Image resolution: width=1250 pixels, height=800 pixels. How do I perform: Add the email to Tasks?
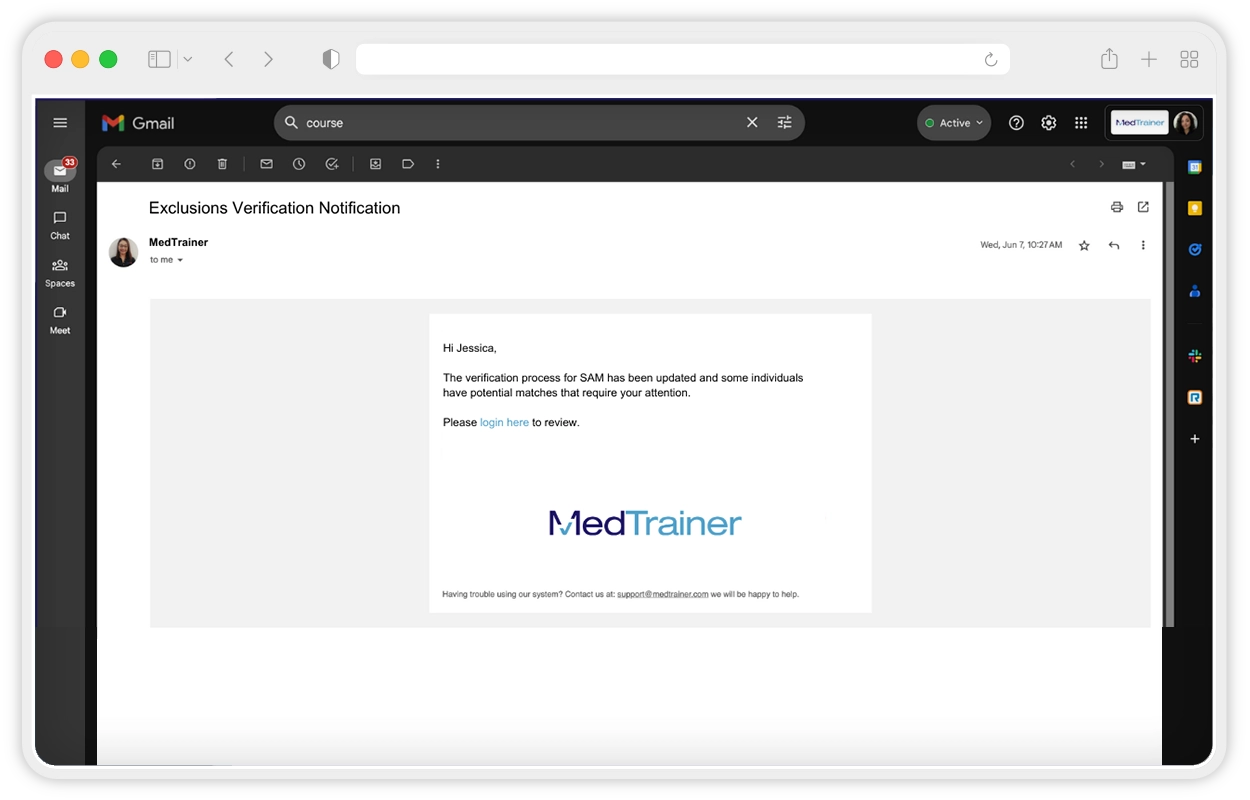332,164
